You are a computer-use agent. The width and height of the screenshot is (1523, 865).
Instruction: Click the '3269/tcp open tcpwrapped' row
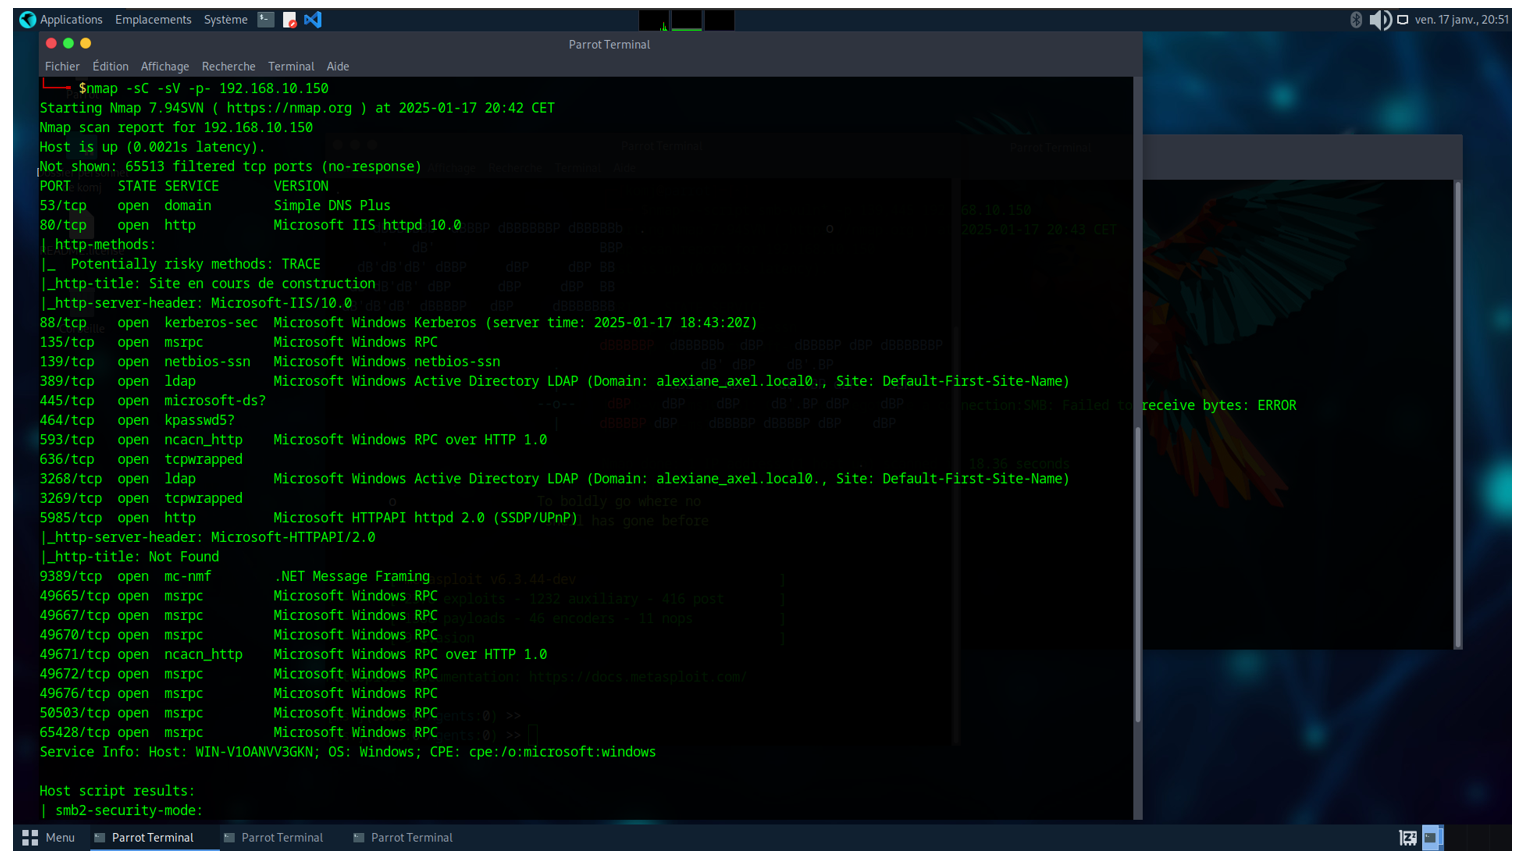[x=141, y=498]
